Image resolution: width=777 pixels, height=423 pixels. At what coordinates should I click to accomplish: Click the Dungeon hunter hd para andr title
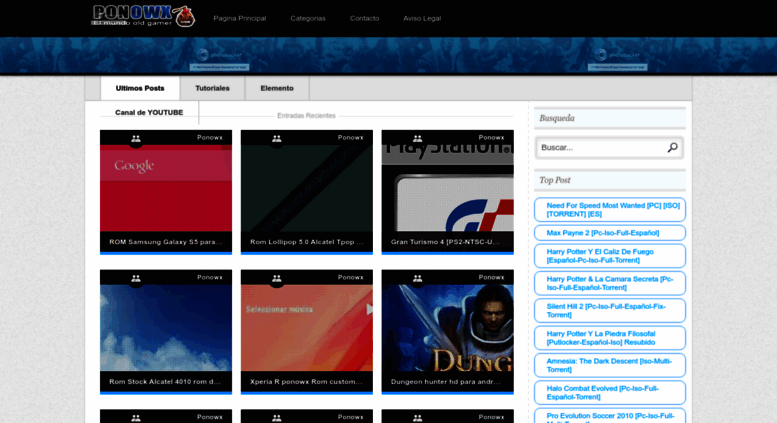tap(445, 381)
